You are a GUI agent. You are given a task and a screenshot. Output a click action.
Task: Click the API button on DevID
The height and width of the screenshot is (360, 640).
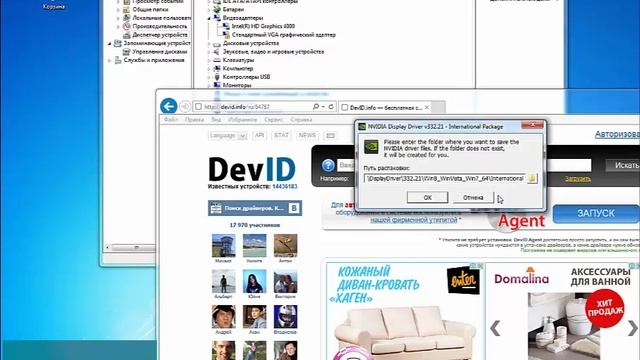(x=260, y=135)
